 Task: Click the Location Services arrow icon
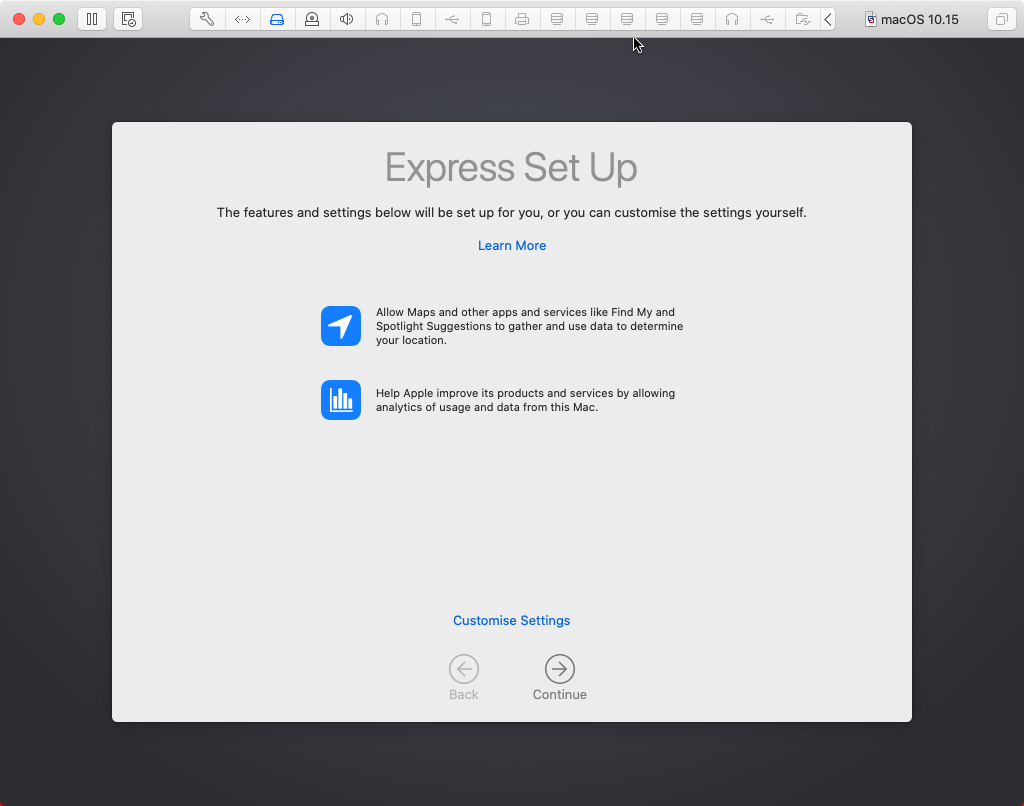tap(341, 326)
